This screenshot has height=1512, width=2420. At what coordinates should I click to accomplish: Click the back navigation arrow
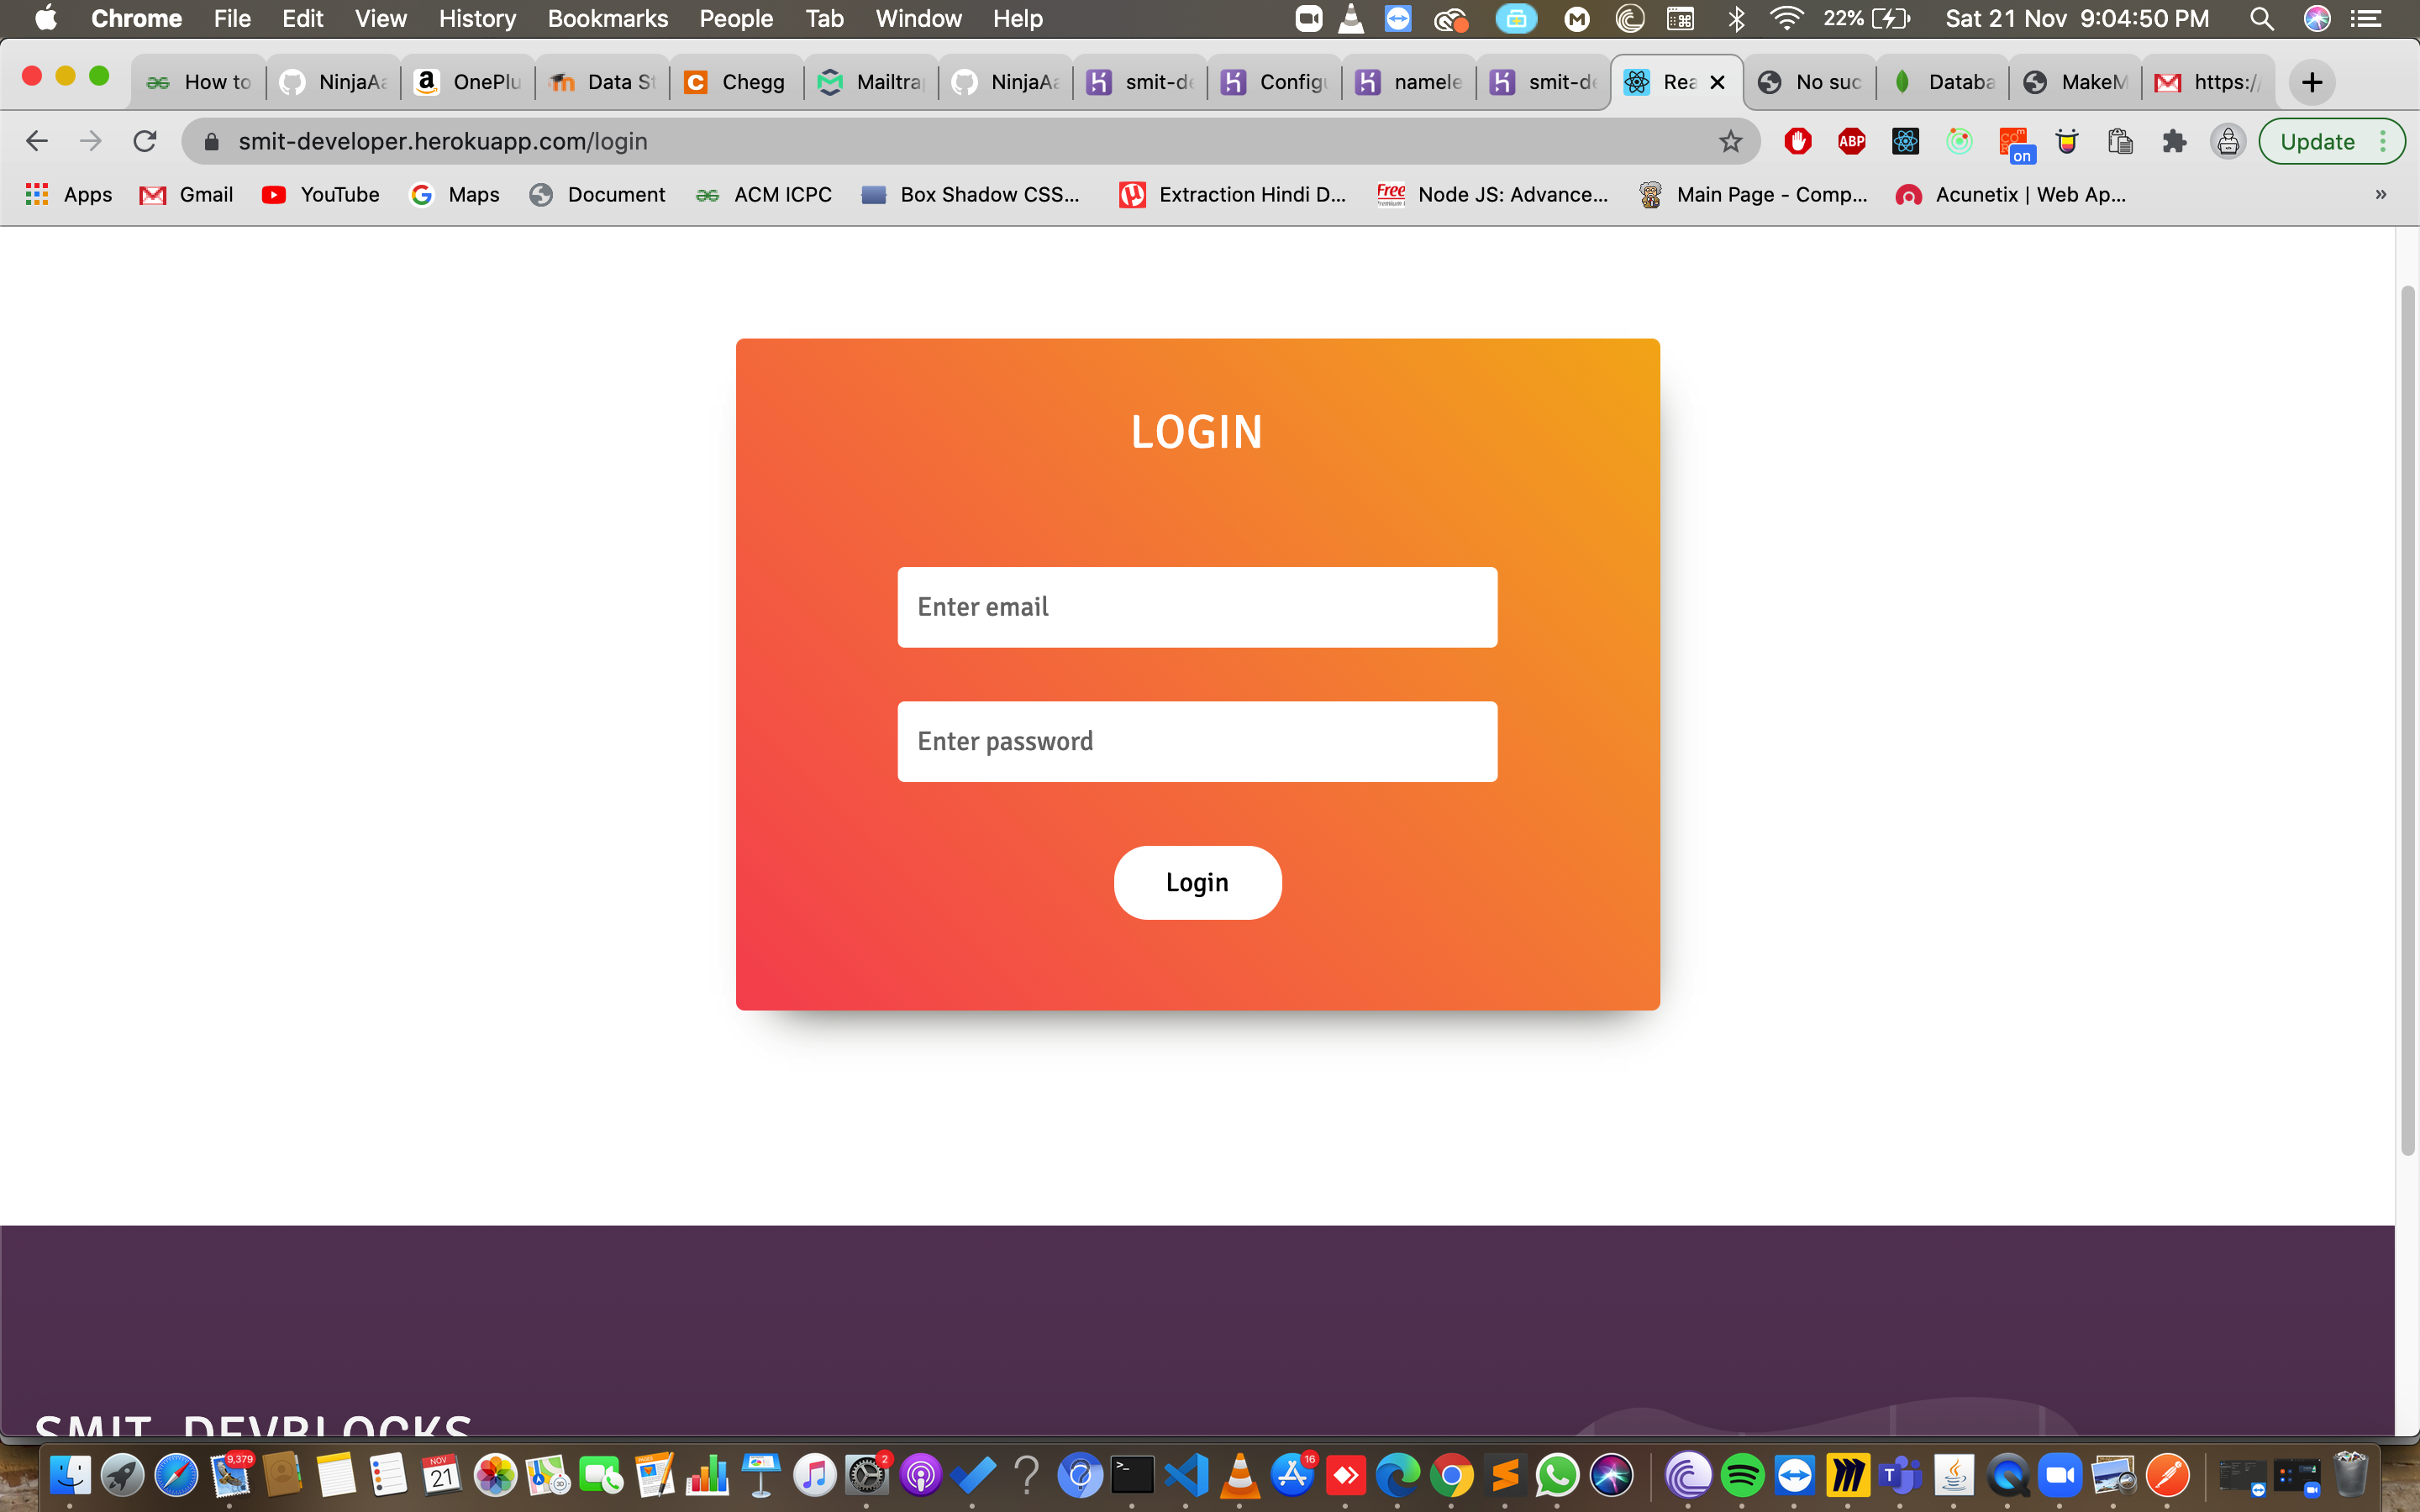point(36,141)
